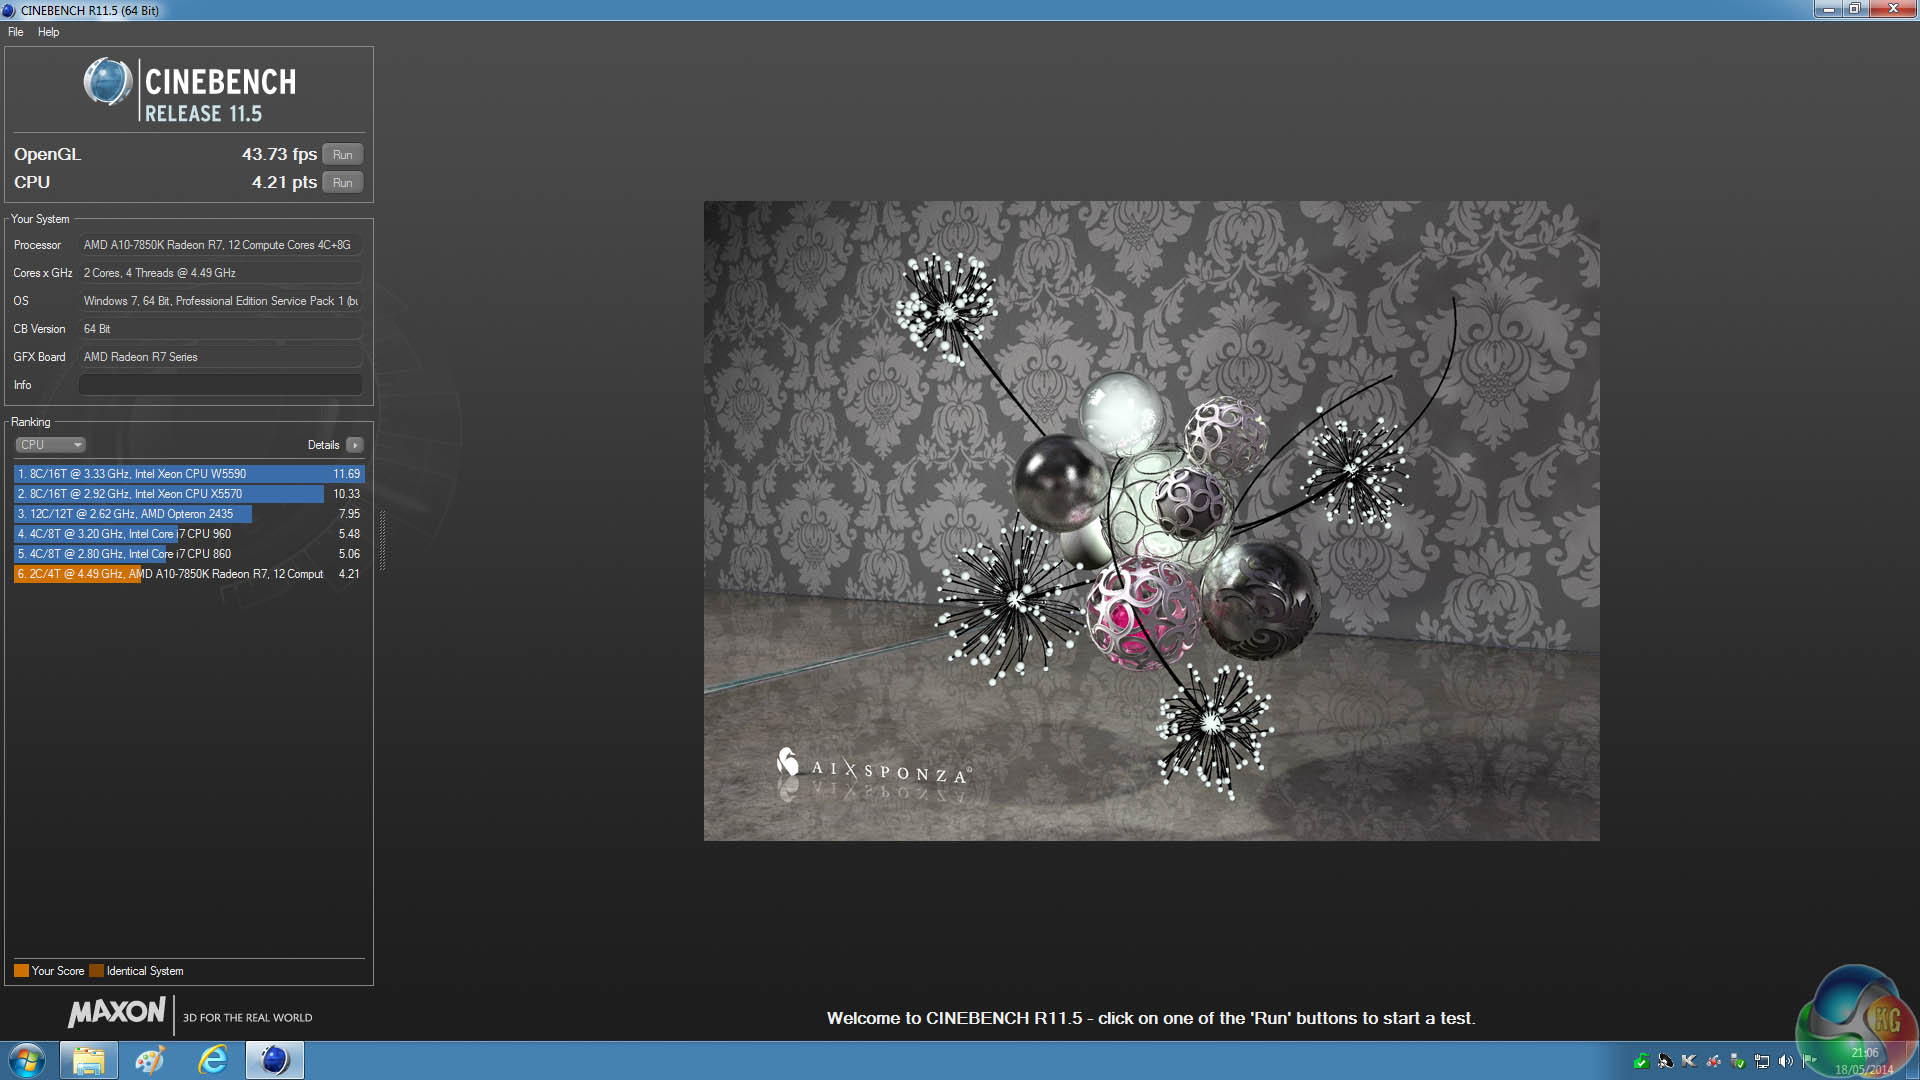
Task: Click the Cinebench taskbar icon
Action: [275, 1060]
